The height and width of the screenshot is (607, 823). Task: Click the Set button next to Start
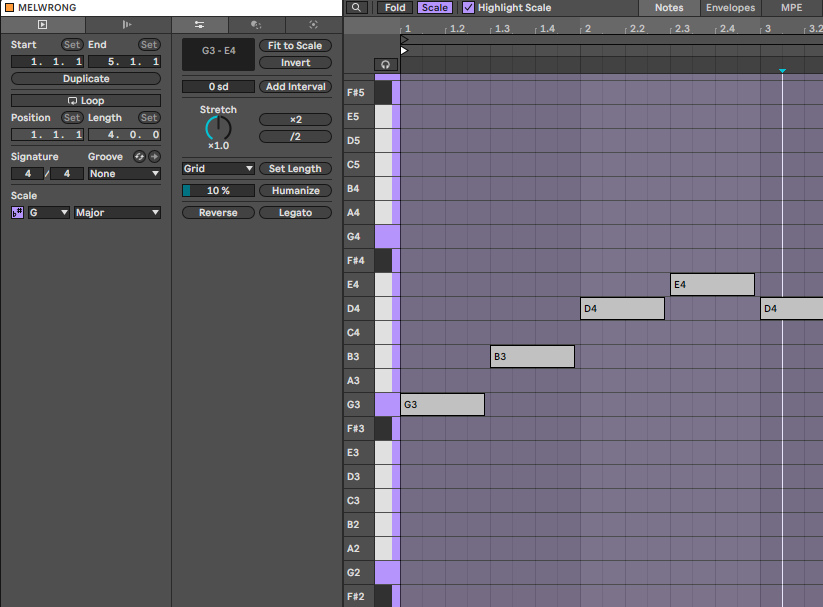(x=72, y=45)
